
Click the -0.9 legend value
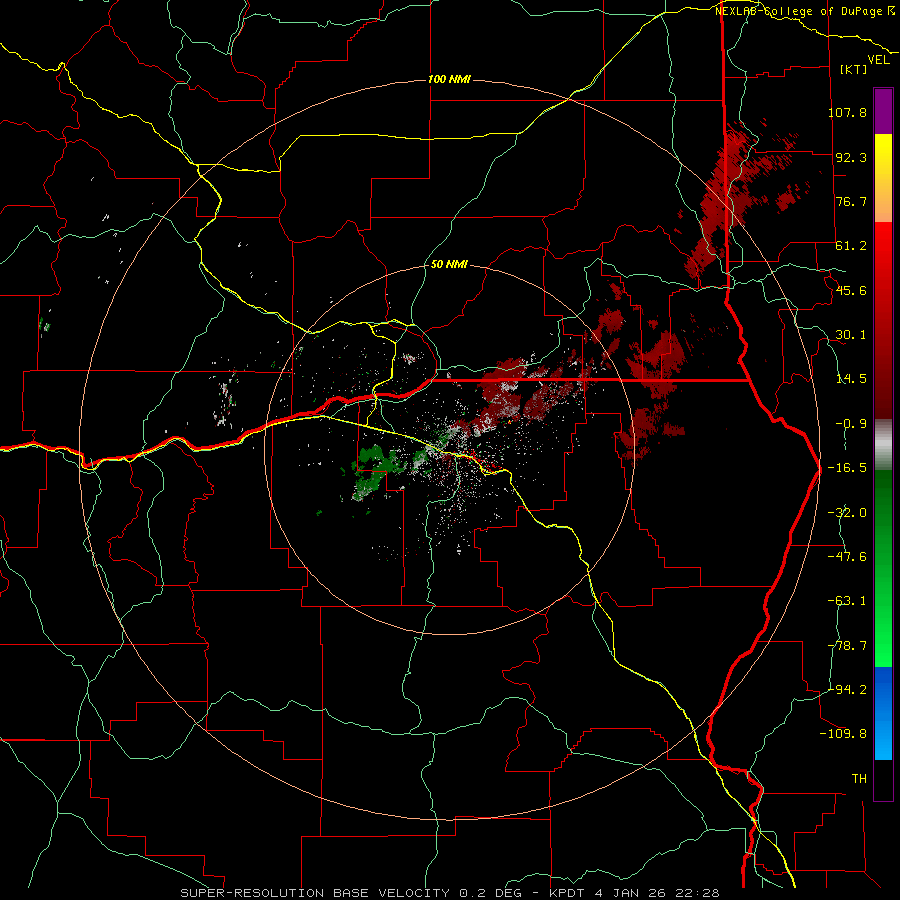click(x=851, y=424)
